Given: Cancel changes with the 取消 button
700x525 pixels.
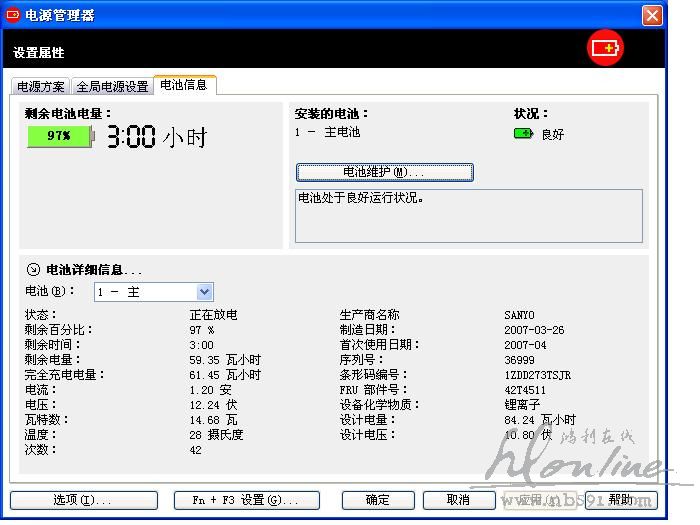Looking at the screenshot, I should [459, 500].
